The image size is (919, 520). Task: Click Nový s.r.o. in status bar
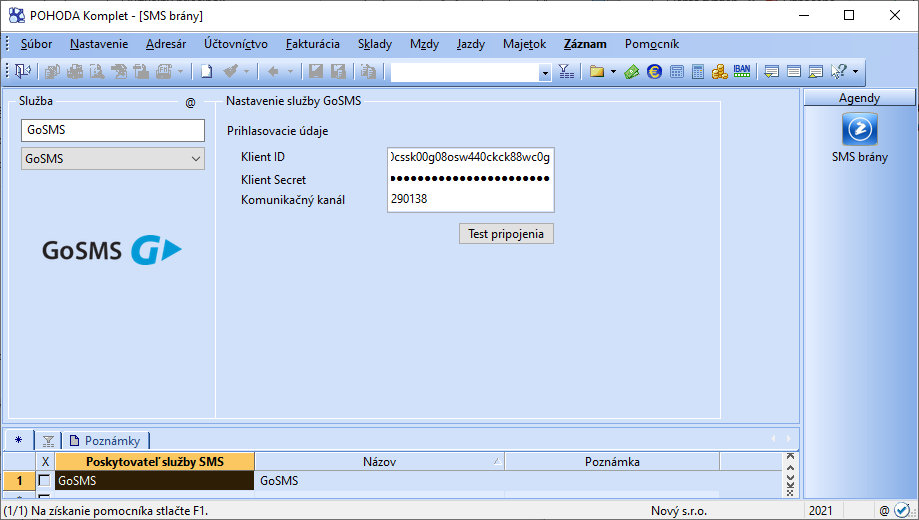(679, 511)
